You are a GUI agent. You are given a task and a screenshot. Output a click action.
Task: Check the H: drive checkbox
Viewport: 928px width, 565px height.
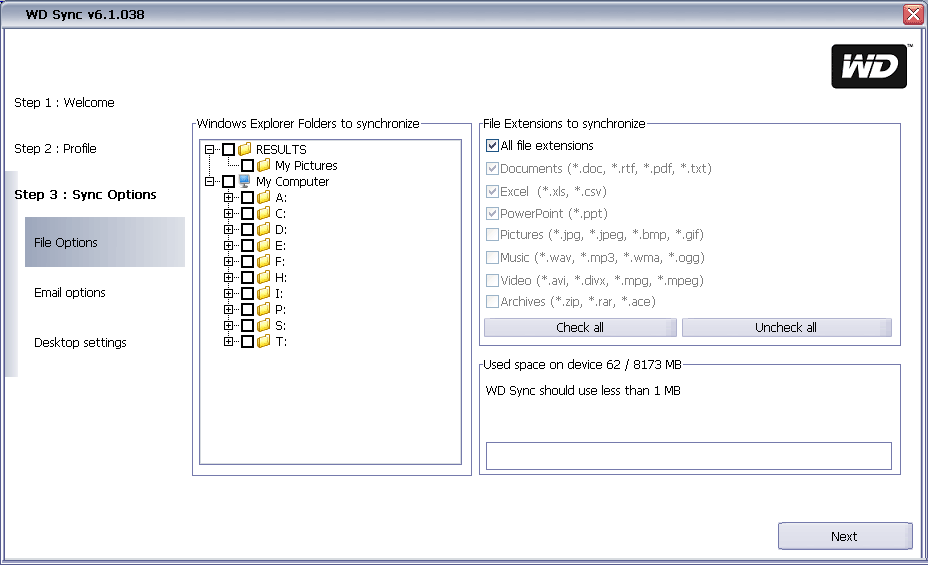247,277
